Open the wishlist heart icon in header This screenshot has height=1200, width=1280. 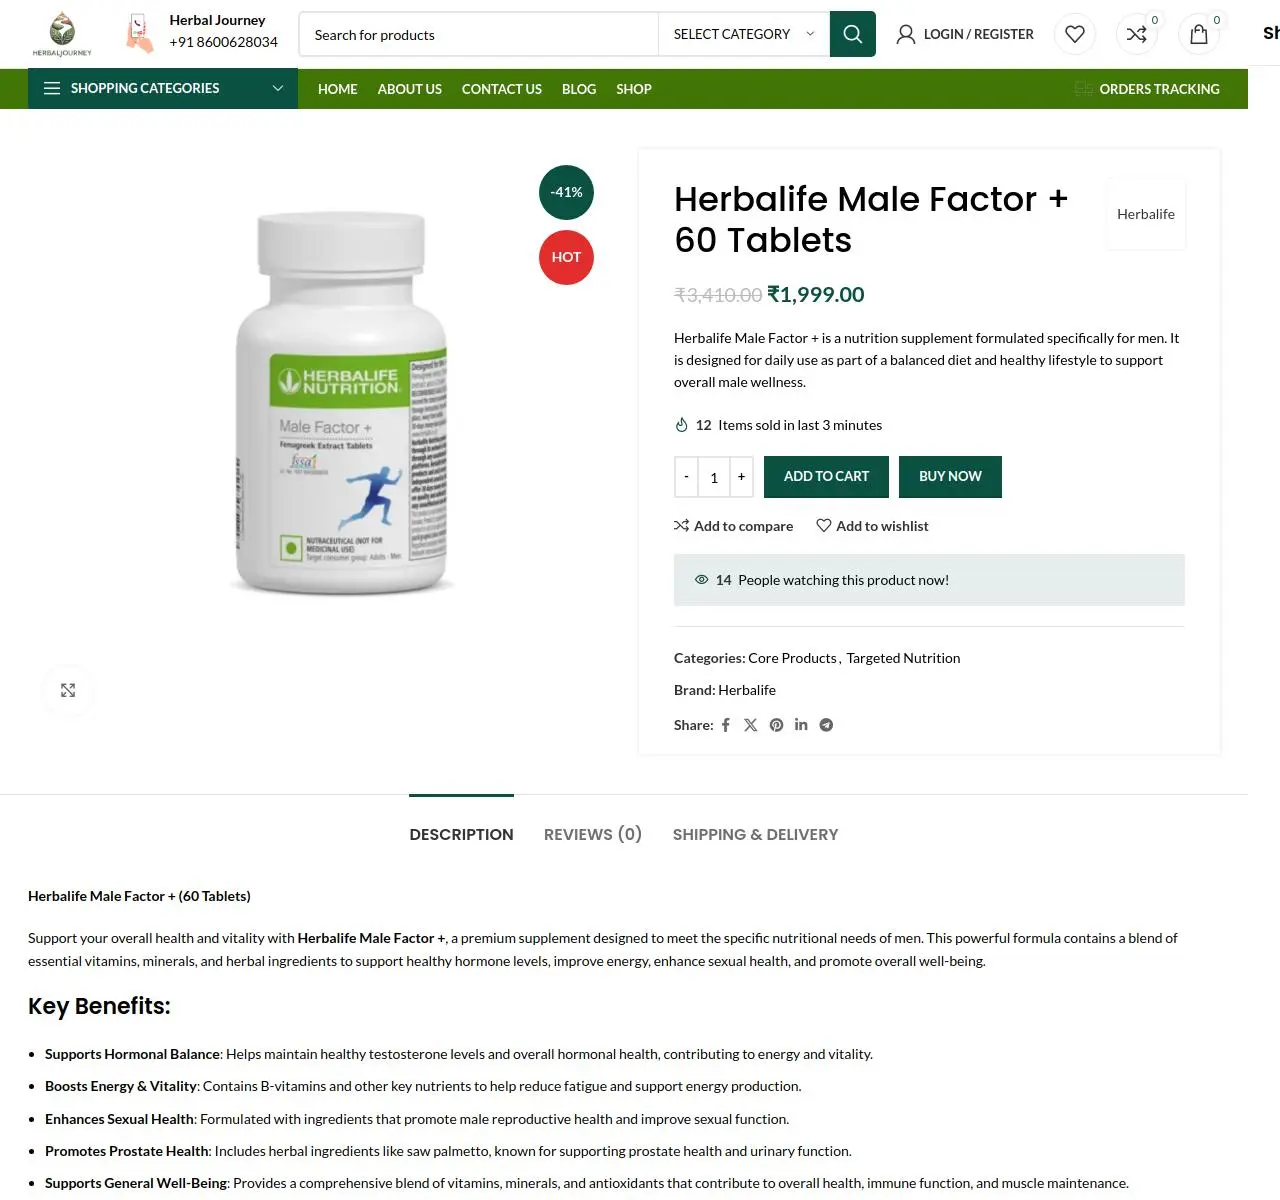[1075, 34]
